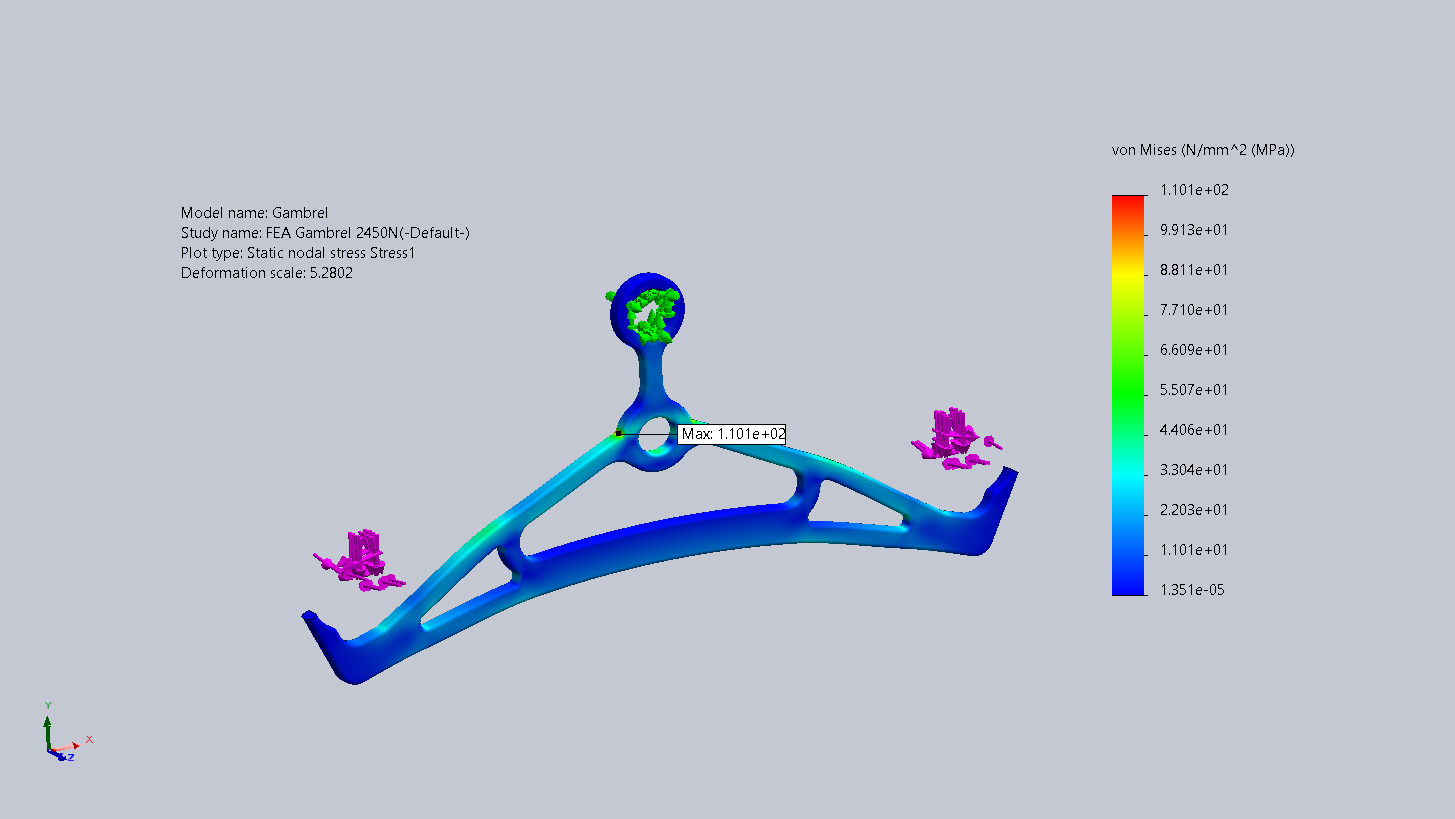This screenshot has width=1455, height=819.
Task: Click the Deformation scale: 5.2802 text
Action: coord(266,273)
